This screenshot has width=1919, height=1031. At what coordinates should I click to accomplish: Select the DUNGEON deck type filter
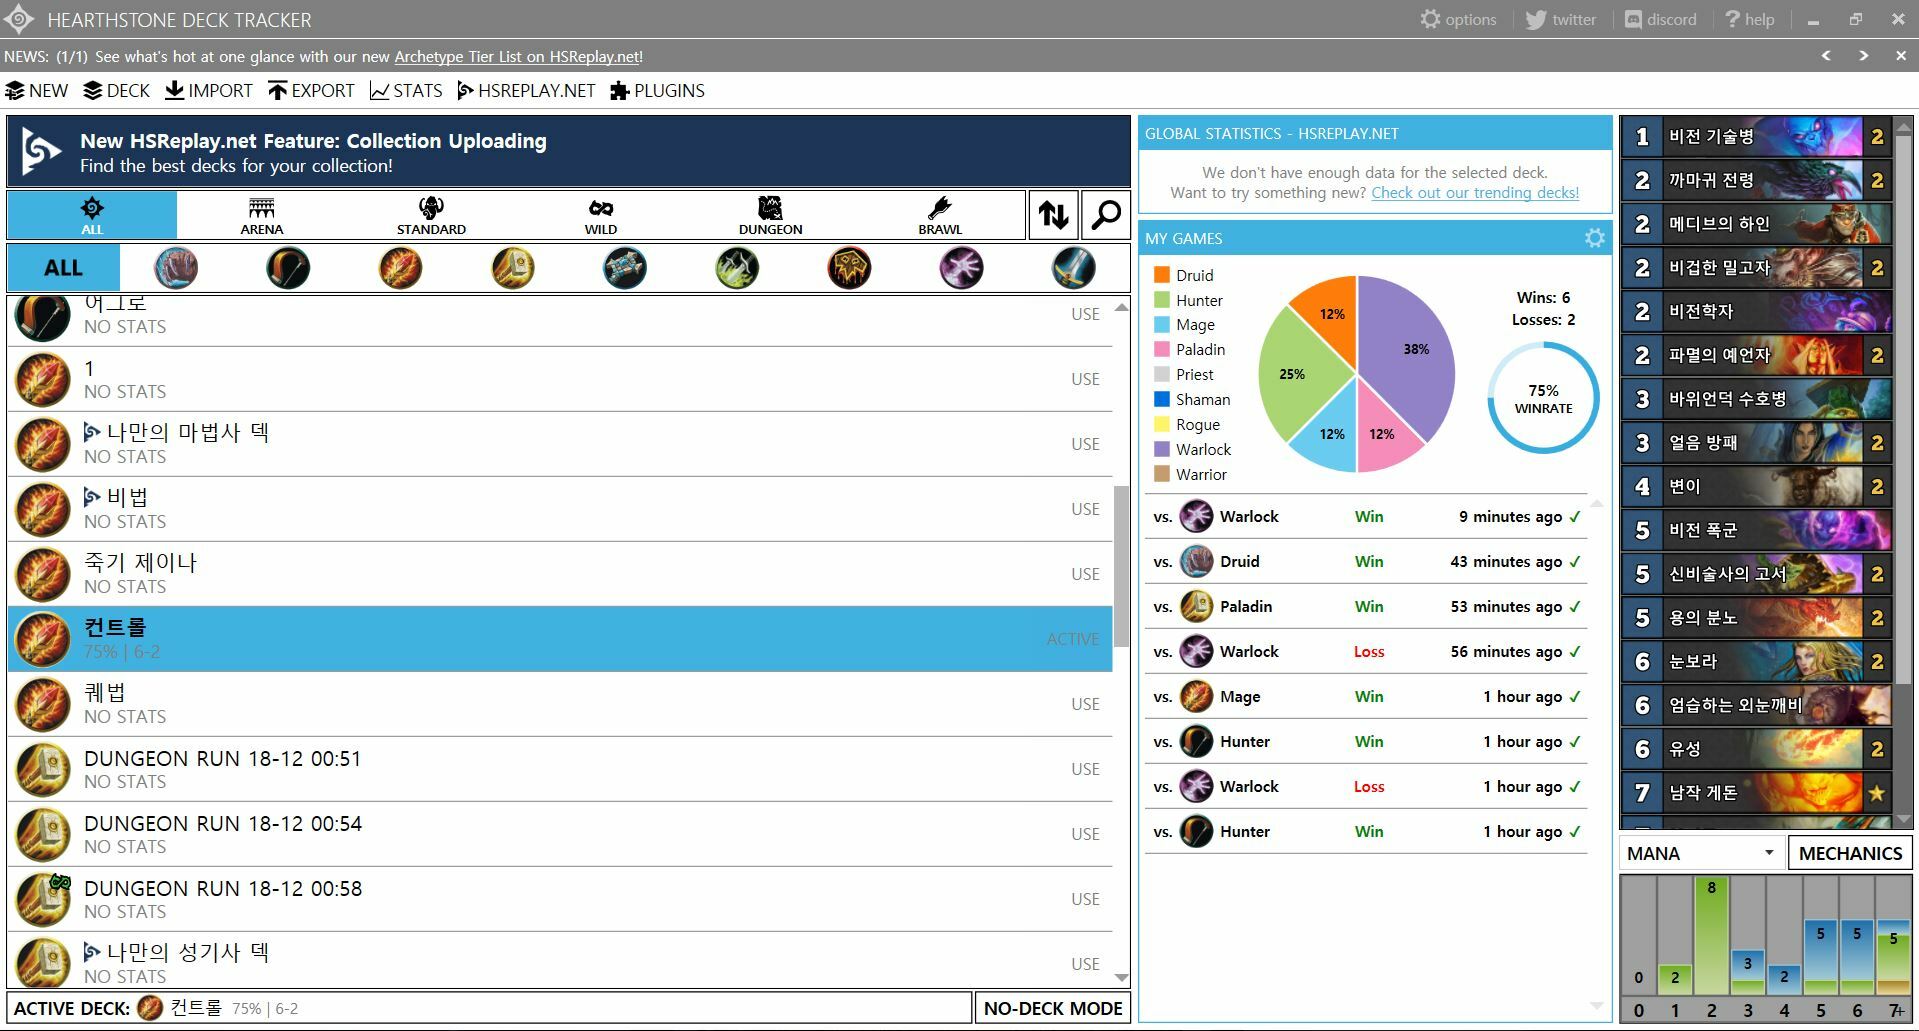pos(770,215)
